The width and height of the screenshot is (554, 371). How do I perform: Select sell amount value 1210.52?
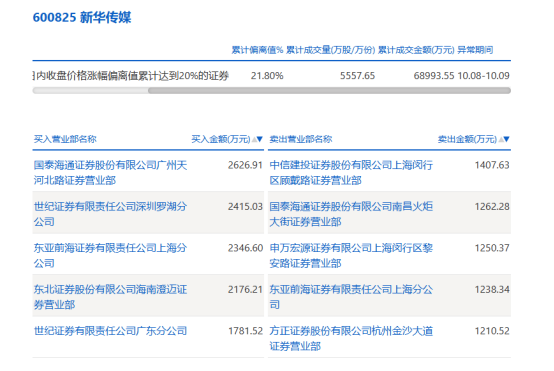pyautogui.click(x=492, y=331)
